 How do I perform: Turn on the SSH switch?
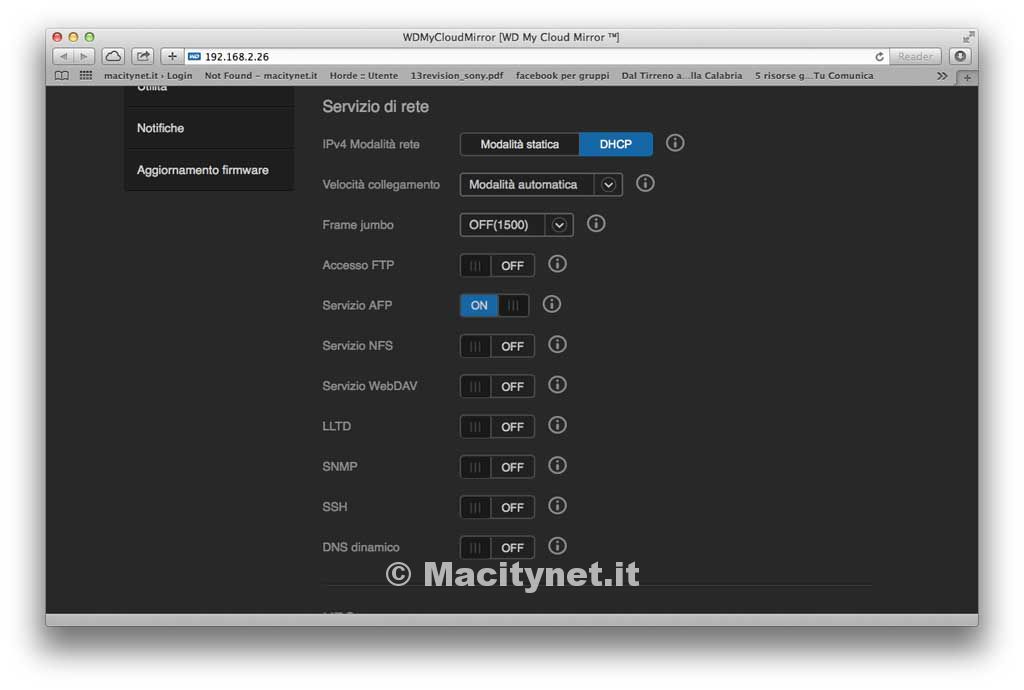497,507
